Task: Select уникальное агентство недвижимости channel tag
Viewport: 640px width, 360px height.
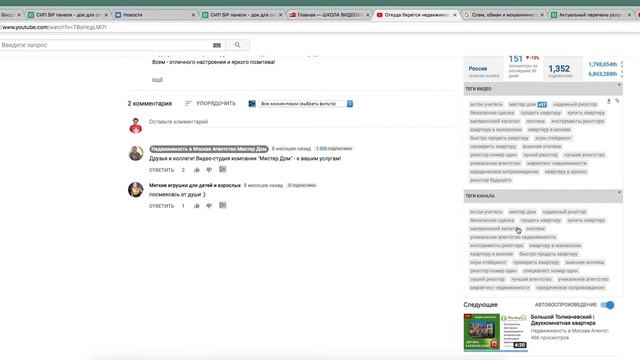Action: click(513, 237)
